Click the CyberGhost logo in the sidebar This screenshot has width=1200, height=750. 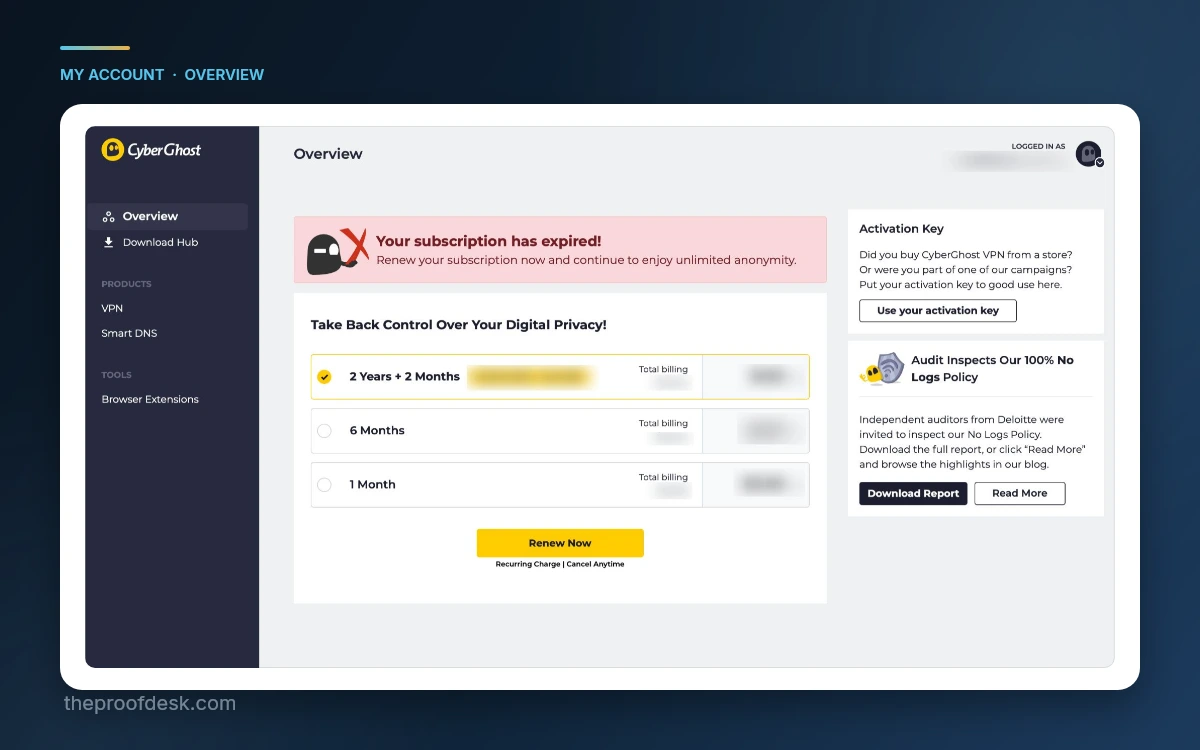(x=151, y=150)
